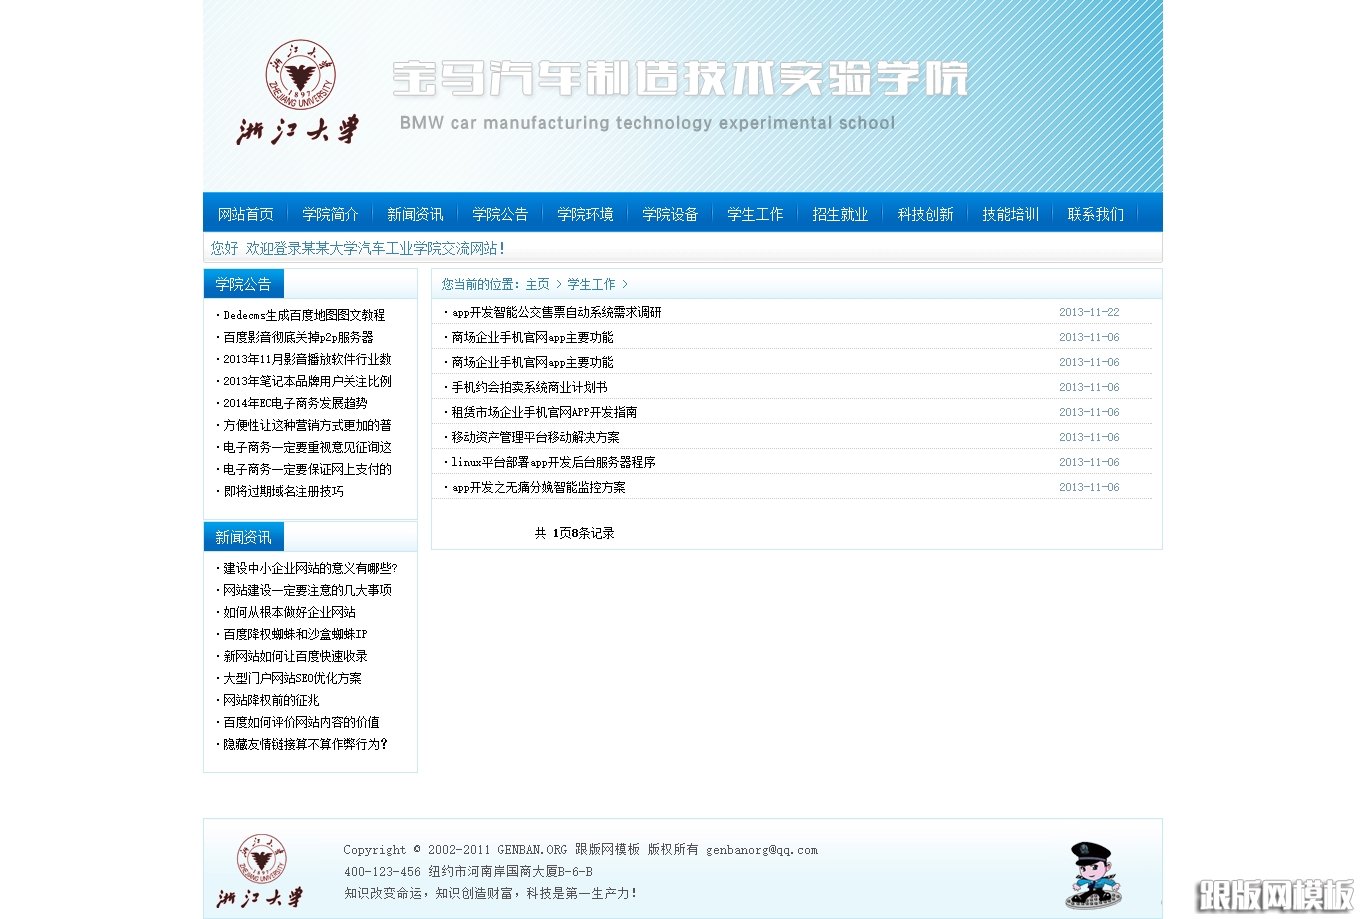Open the 新闻资讯 navigation item
The width and height of the screenshot is (1366, 919).
point(415,213)
